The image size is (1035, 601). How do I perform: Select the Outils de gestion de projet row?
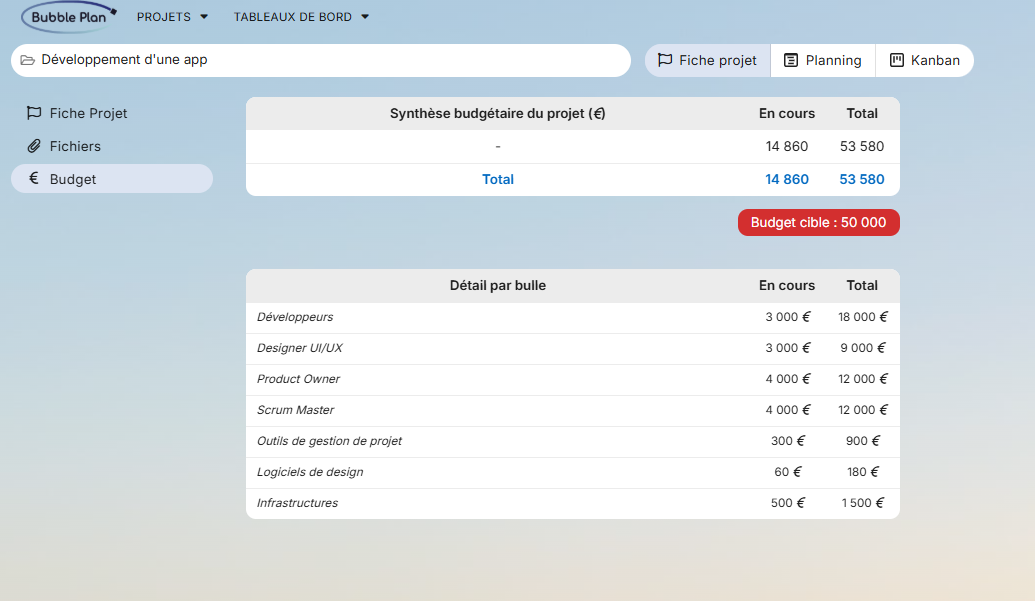point(573,441)
